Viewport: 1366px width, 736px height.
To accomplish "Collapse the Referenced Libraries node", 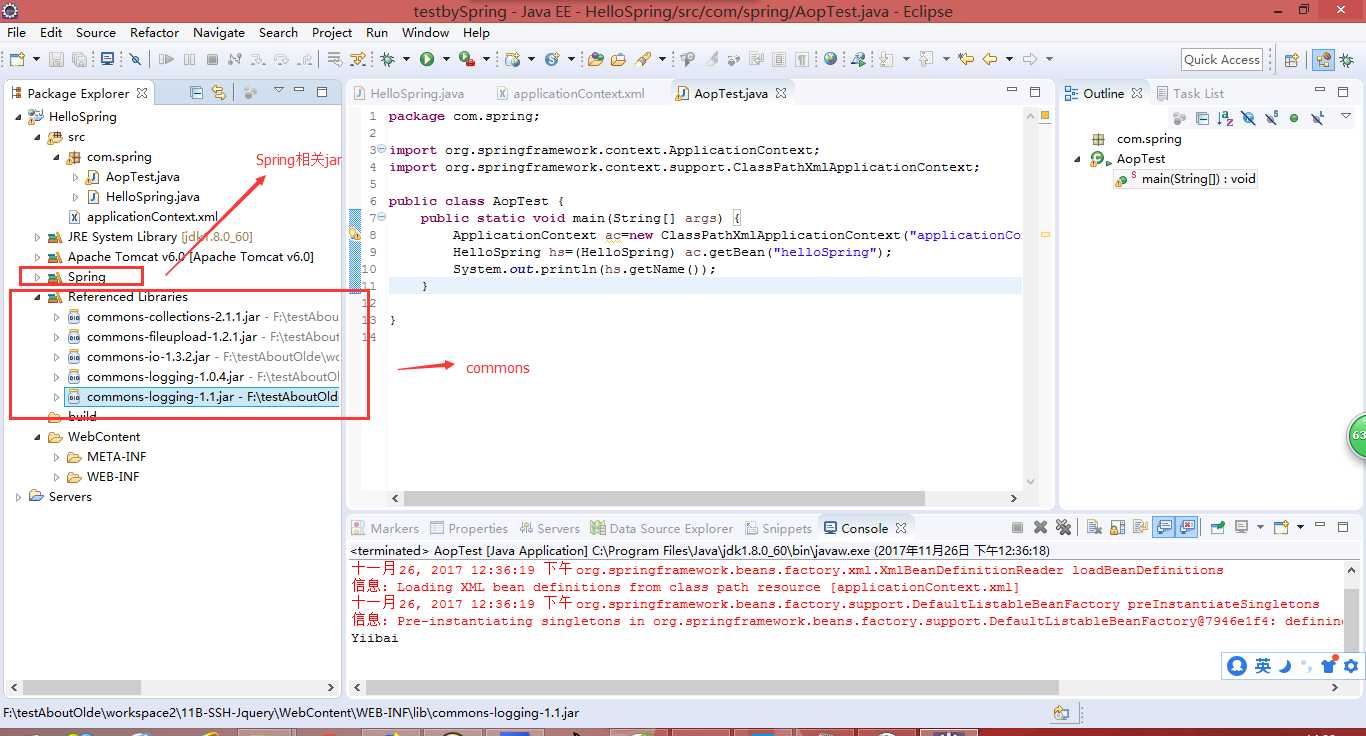I will [38, 297].
